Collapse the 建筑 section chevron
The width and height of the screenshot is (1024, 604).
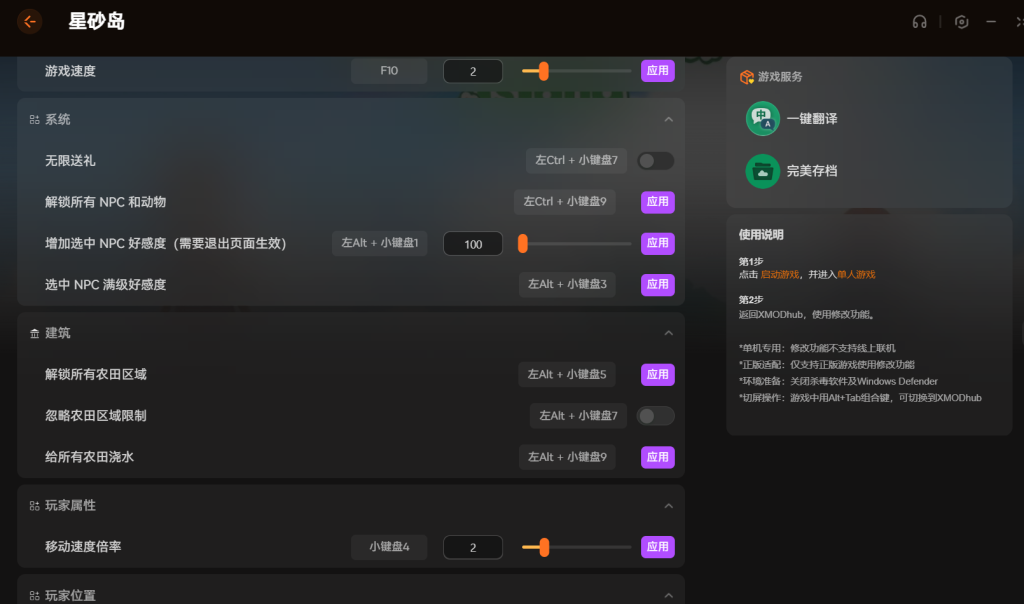coord(668,333)
